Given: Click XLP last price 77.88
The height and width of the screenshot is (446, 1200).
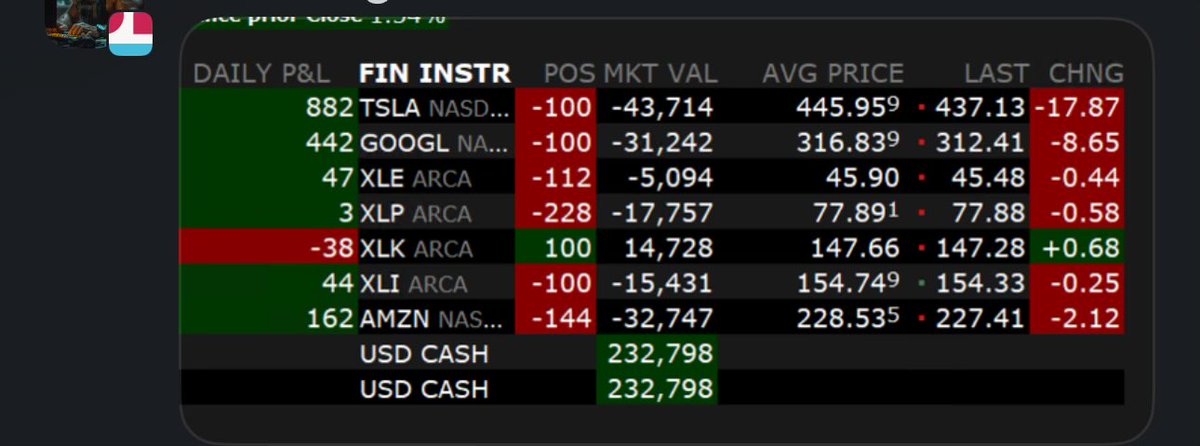Looking at the screenshot, I should (990, 212).
